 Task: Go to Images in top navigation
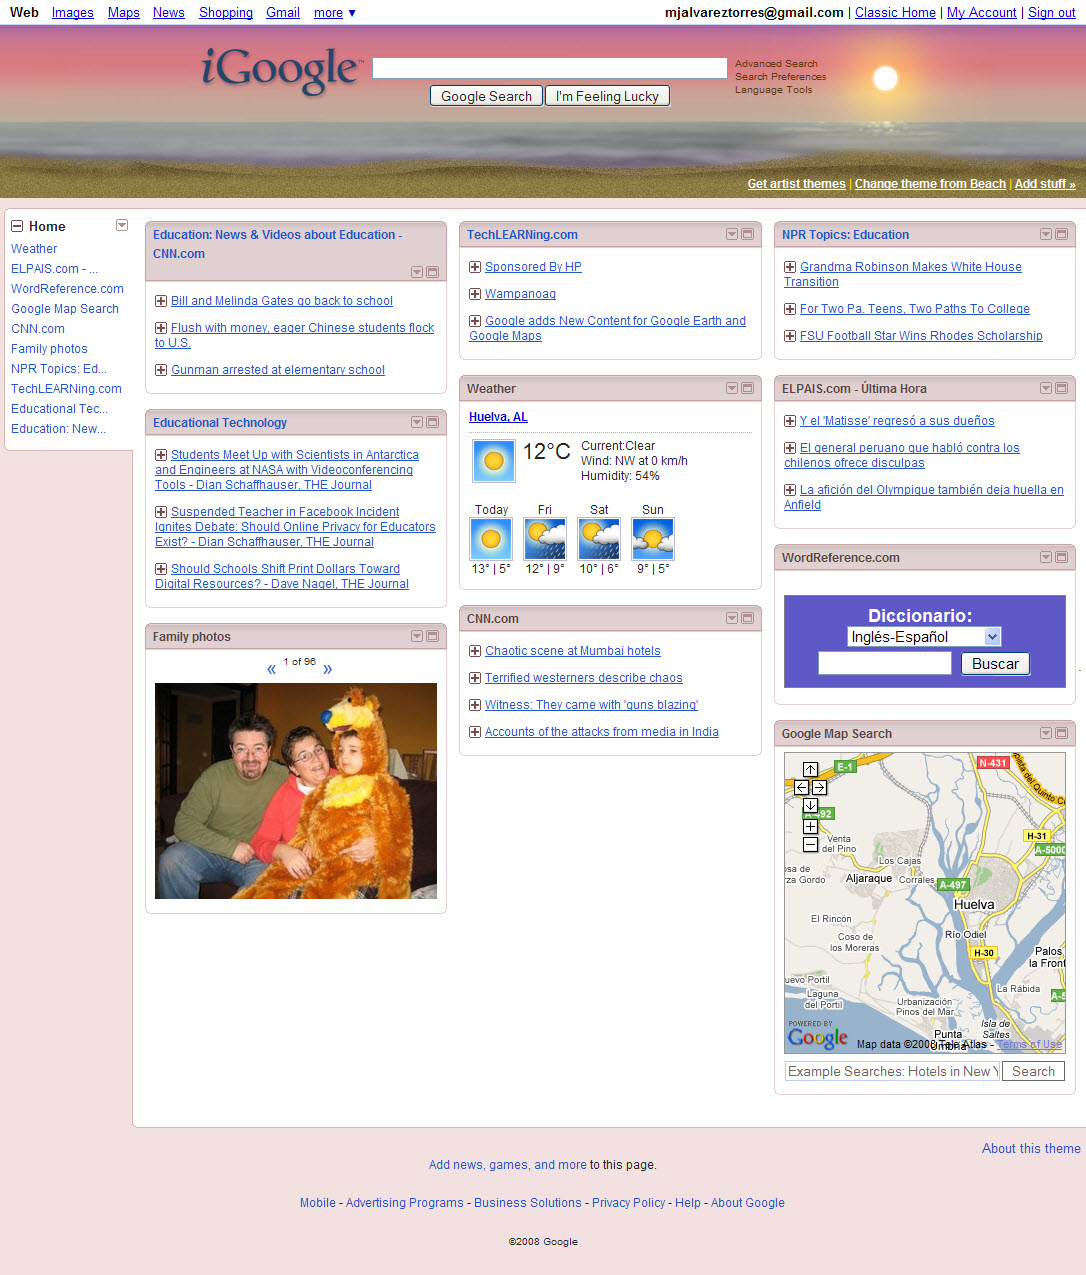(x=73, y=13)
